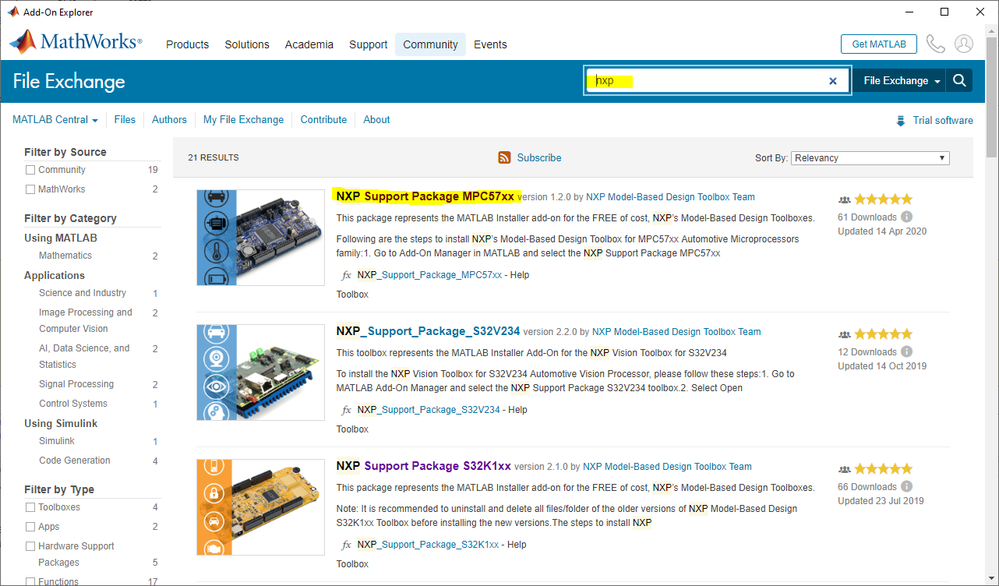Screen dimensions: 999x586
Task: Open the About tab
Action: coord(377,120)
